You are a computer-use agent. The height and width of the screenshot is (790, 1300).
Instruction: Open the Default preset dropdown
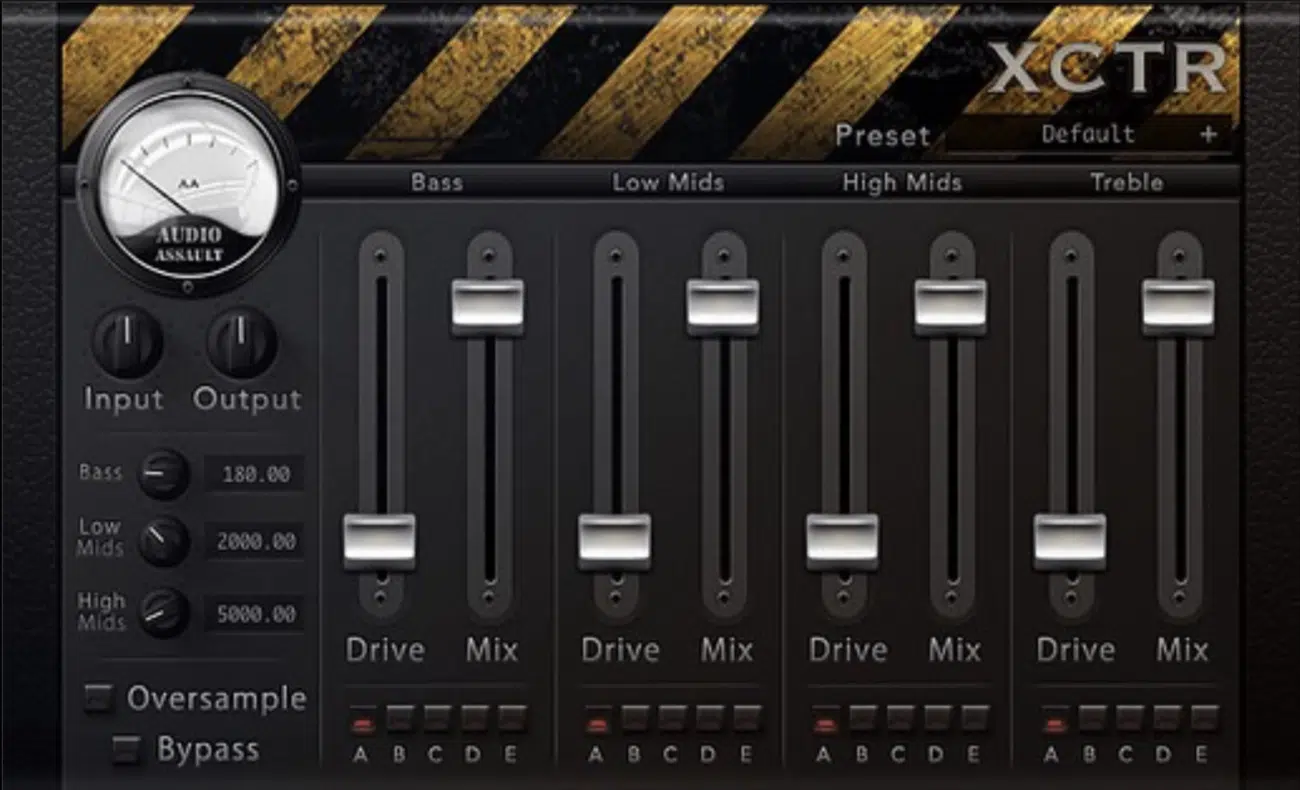tap(1088, 134)
